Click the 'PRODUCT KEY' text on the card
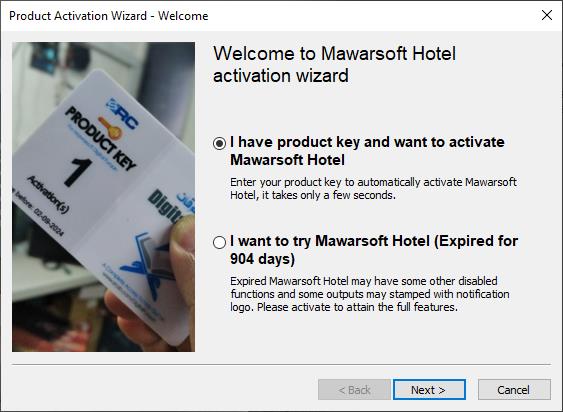 pyautogui.click(x=101, y=138)
